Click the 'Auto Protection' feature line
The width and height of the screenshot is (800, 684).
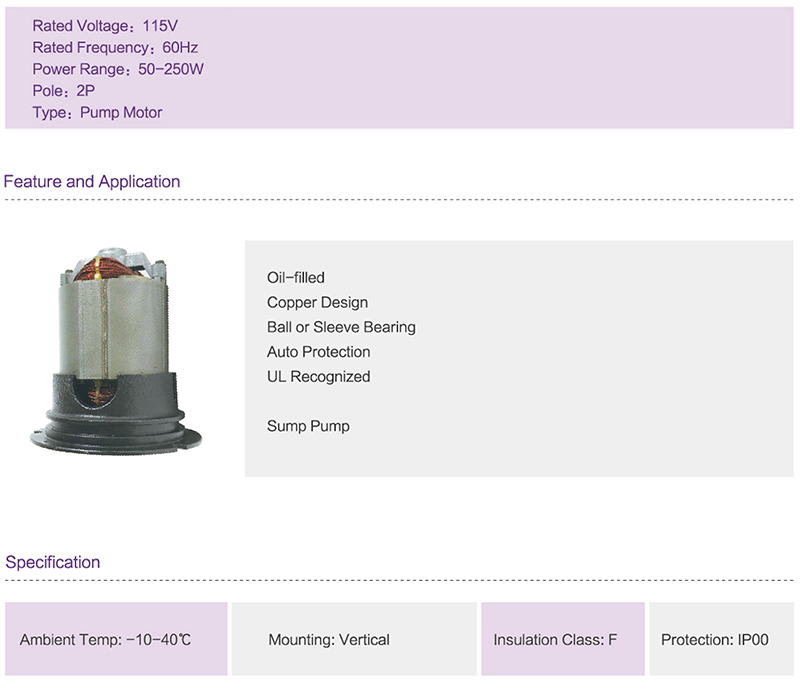[318, 352]
